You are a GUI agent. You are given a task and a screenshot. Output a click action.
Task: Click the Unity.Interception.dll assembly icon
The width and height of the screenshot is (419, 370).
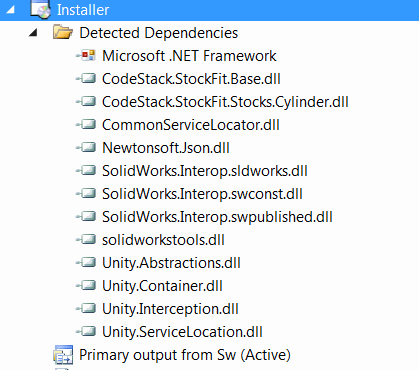[x=86, y=309]
